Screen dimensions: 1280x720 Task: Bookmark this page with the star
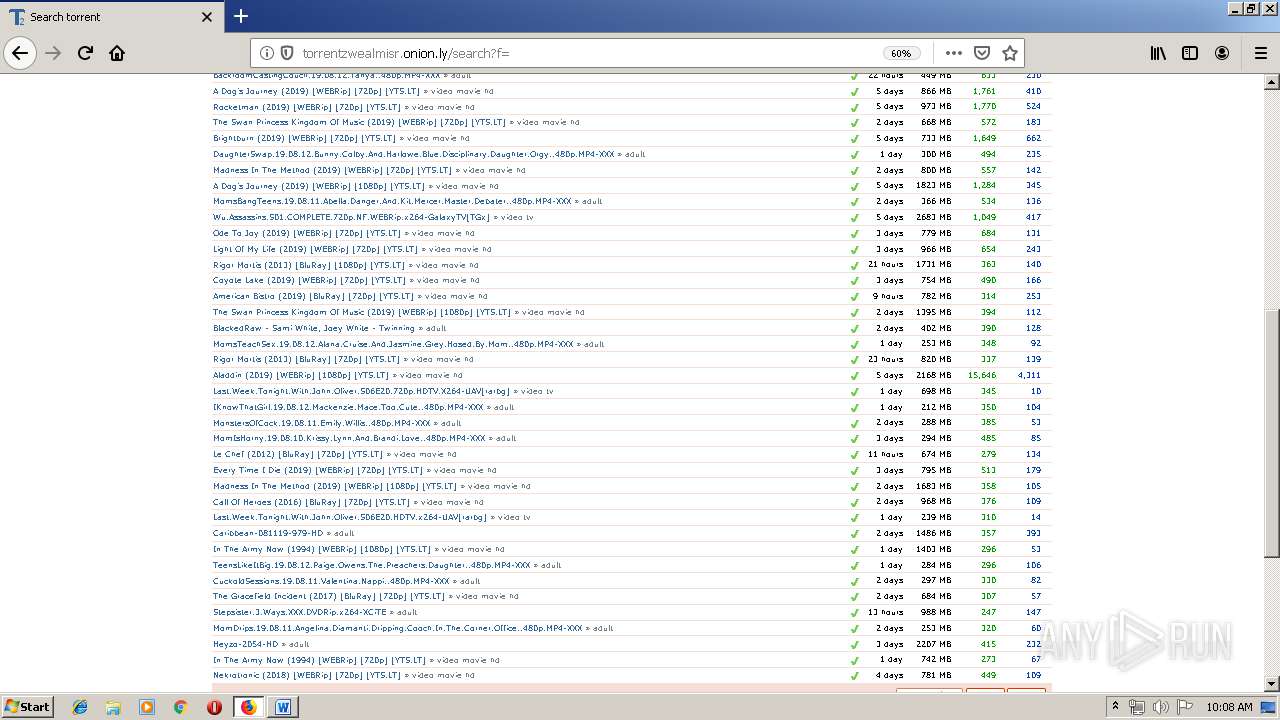(1010, 53)
